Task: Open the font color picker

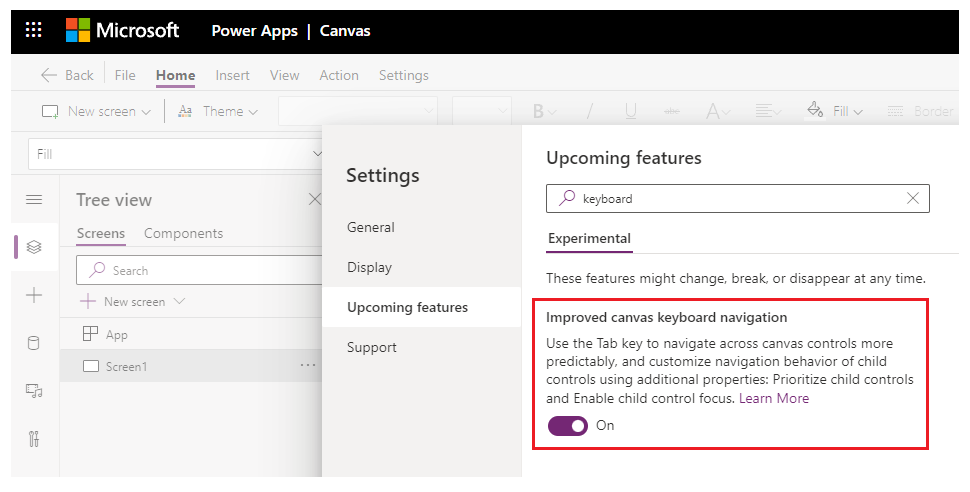Action: click(x=718, y=111)
